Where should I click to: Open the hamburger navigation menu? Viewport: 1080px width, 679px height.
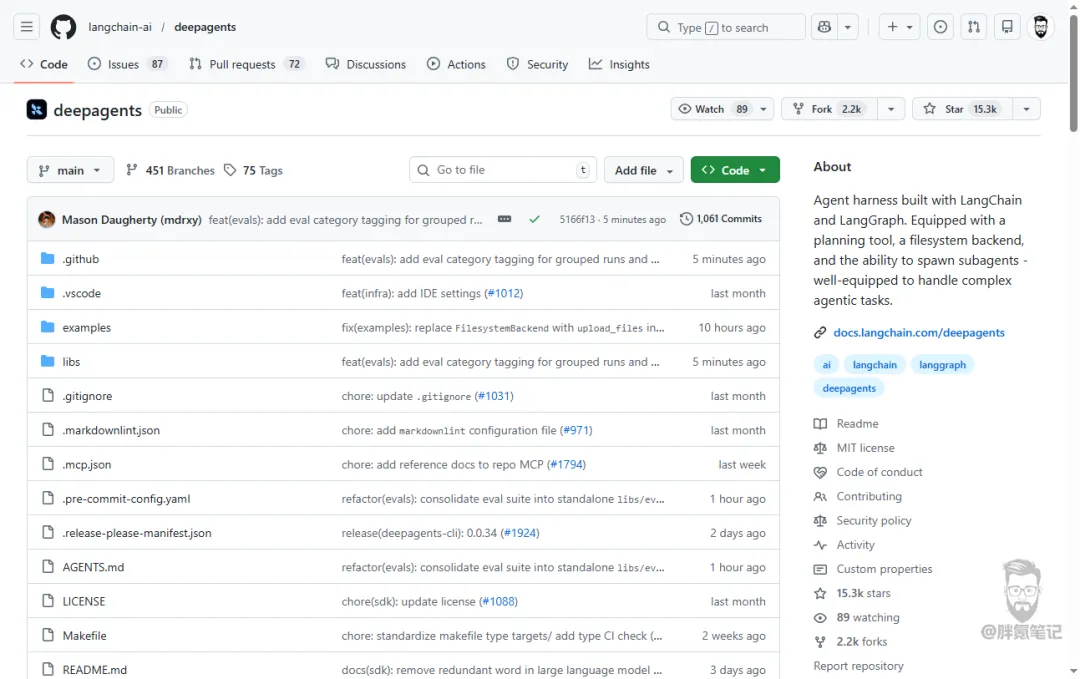[x=26, y=27]
